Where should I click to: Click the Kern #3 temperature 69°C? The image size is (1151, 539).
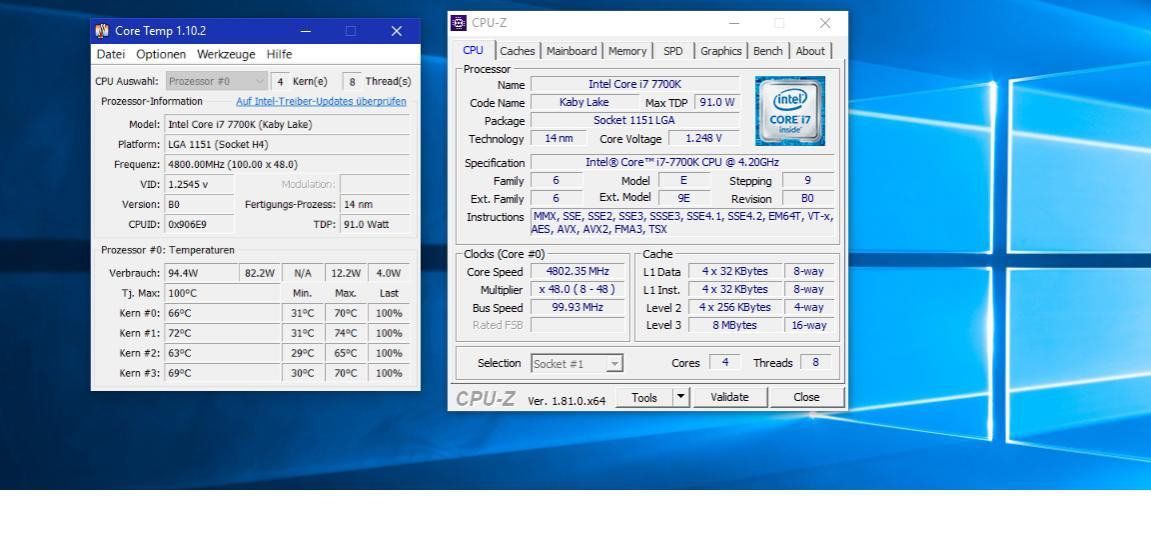coord(223,373)
